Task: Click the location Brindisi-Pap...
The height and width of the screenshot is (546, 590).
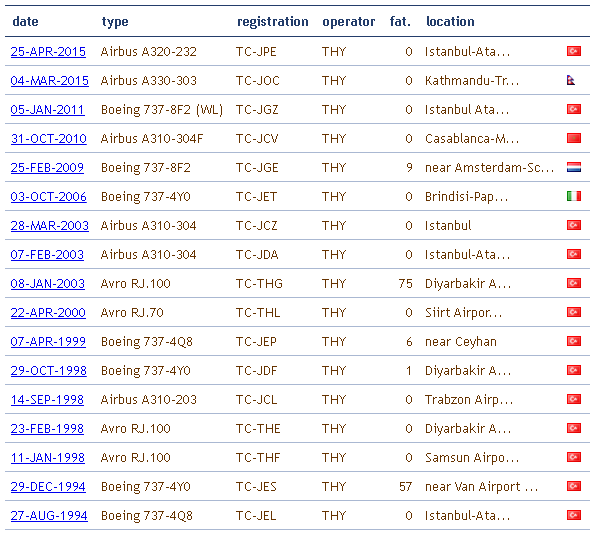Action: tap(467, 196)
